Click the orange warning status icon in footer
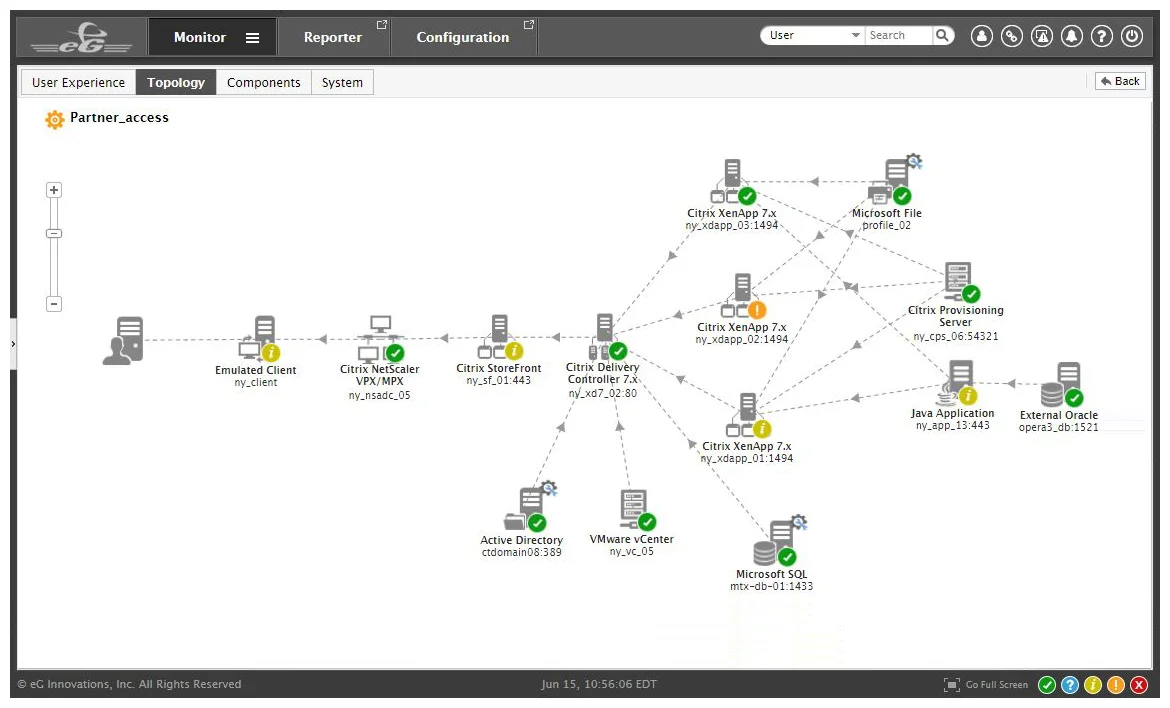The width and height of the screenshot is (1170, 708). click(1116, 685)
